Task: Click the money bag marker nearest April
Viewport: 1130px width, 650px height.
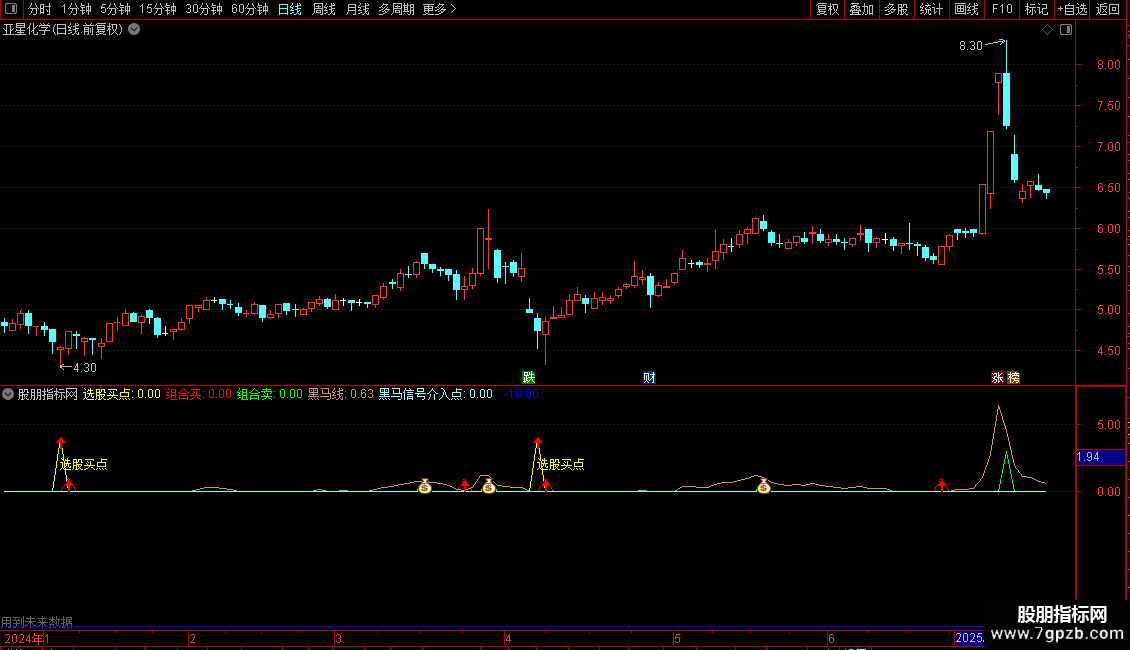Action: [x=489, y=486]
